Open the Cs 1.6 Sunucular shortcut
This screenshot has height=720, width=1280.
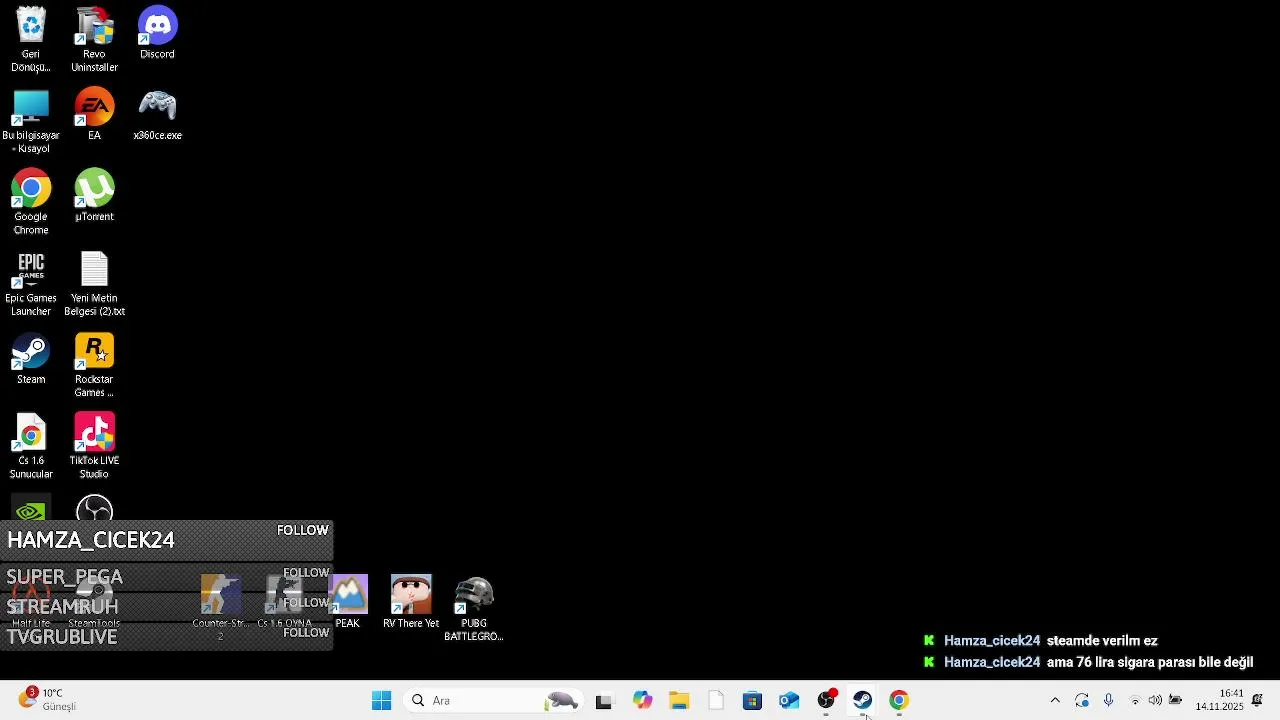[x=31, y=446]
